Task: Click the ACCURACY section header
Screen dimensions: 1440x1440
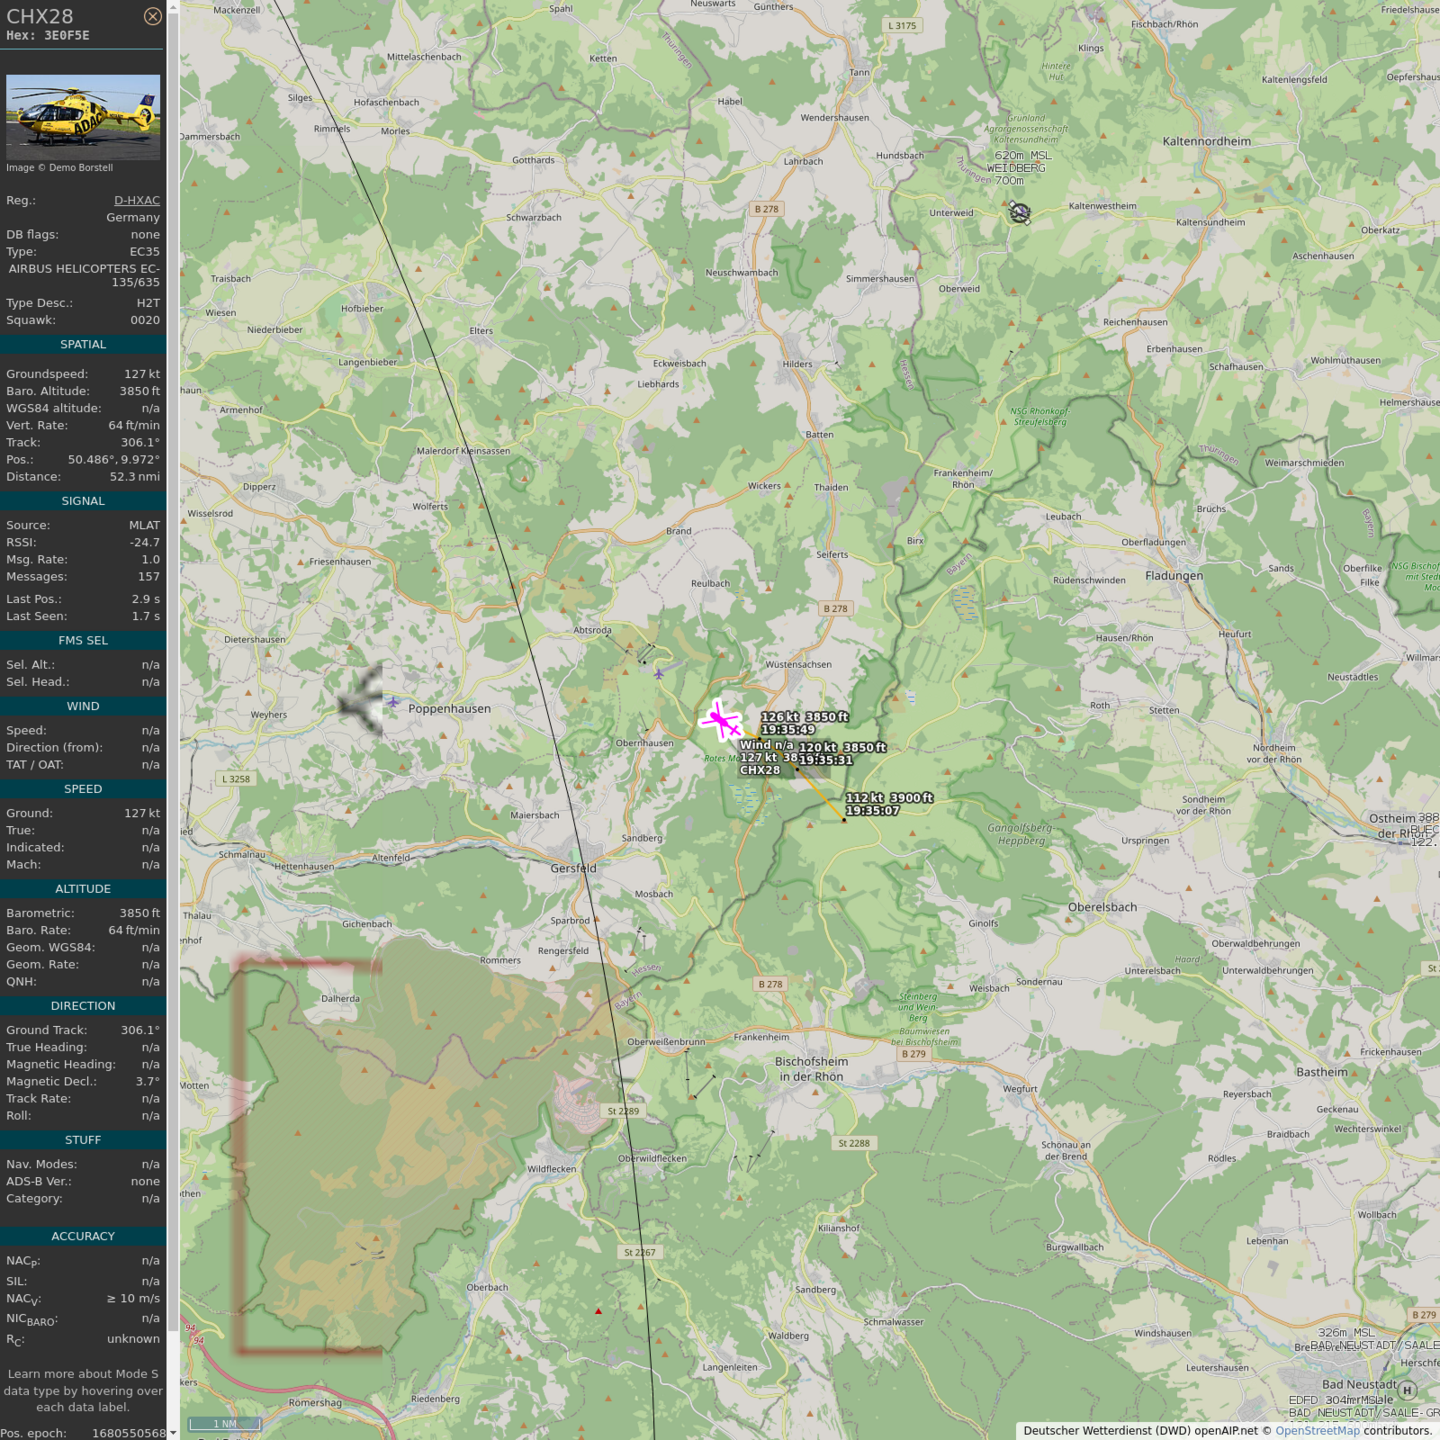Action: [x=83, y=1236]
